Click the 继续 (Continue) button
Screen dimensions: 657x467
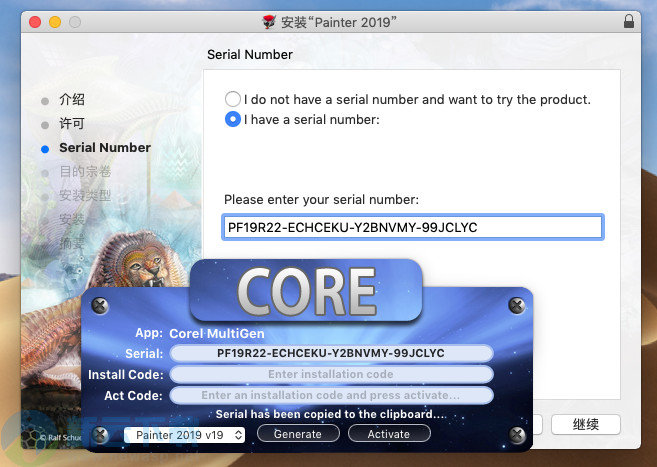pyautogui.click(x=585, y=424)
